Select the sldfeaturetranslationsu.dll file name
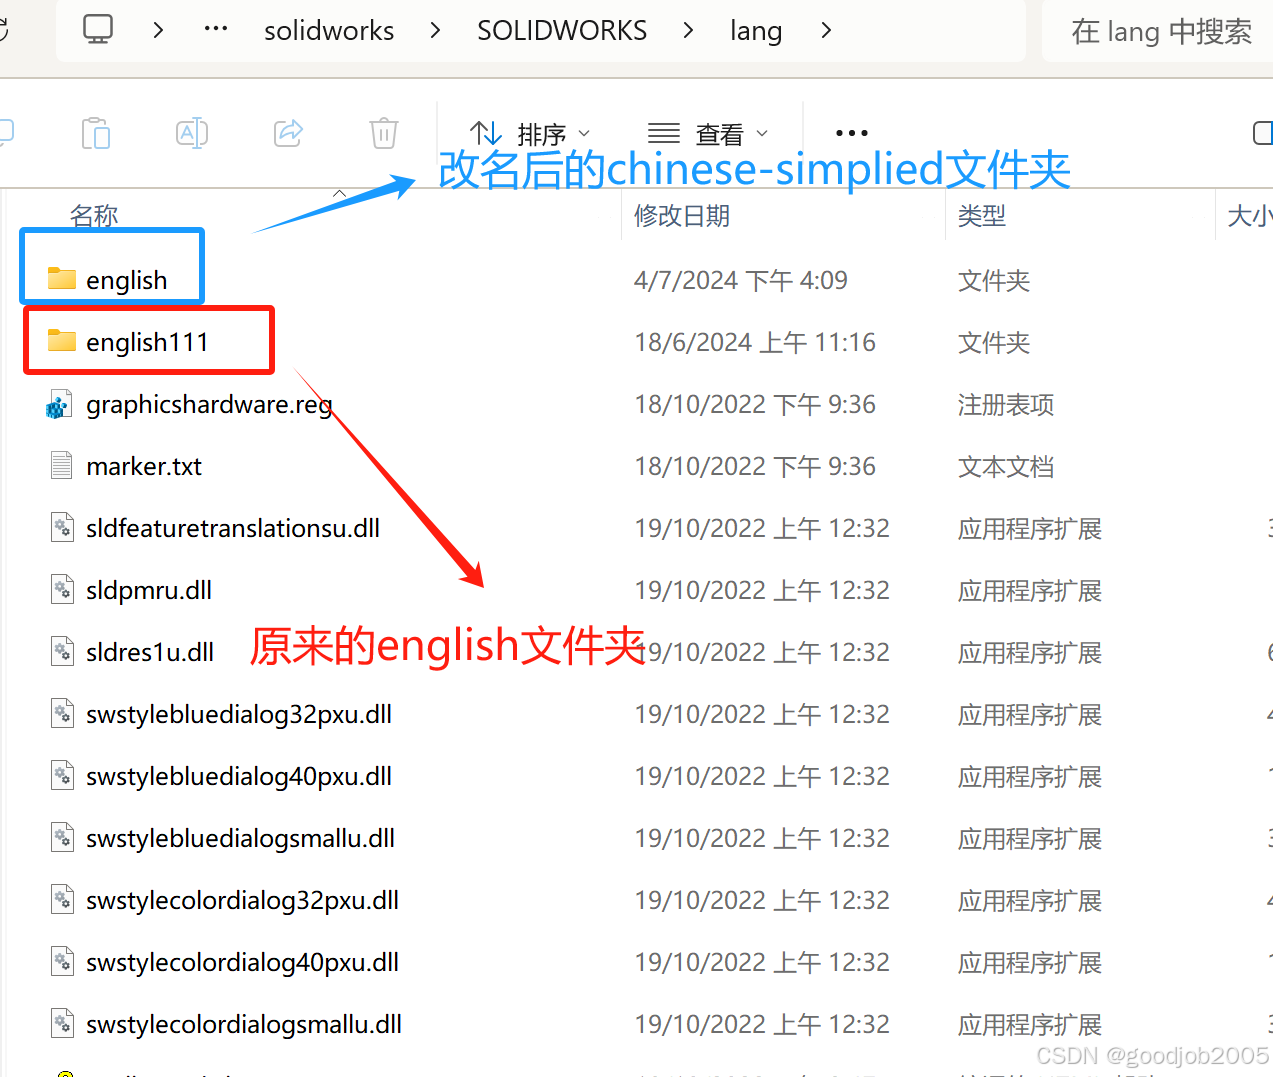 pyautogui.click(x=233, y=528)
